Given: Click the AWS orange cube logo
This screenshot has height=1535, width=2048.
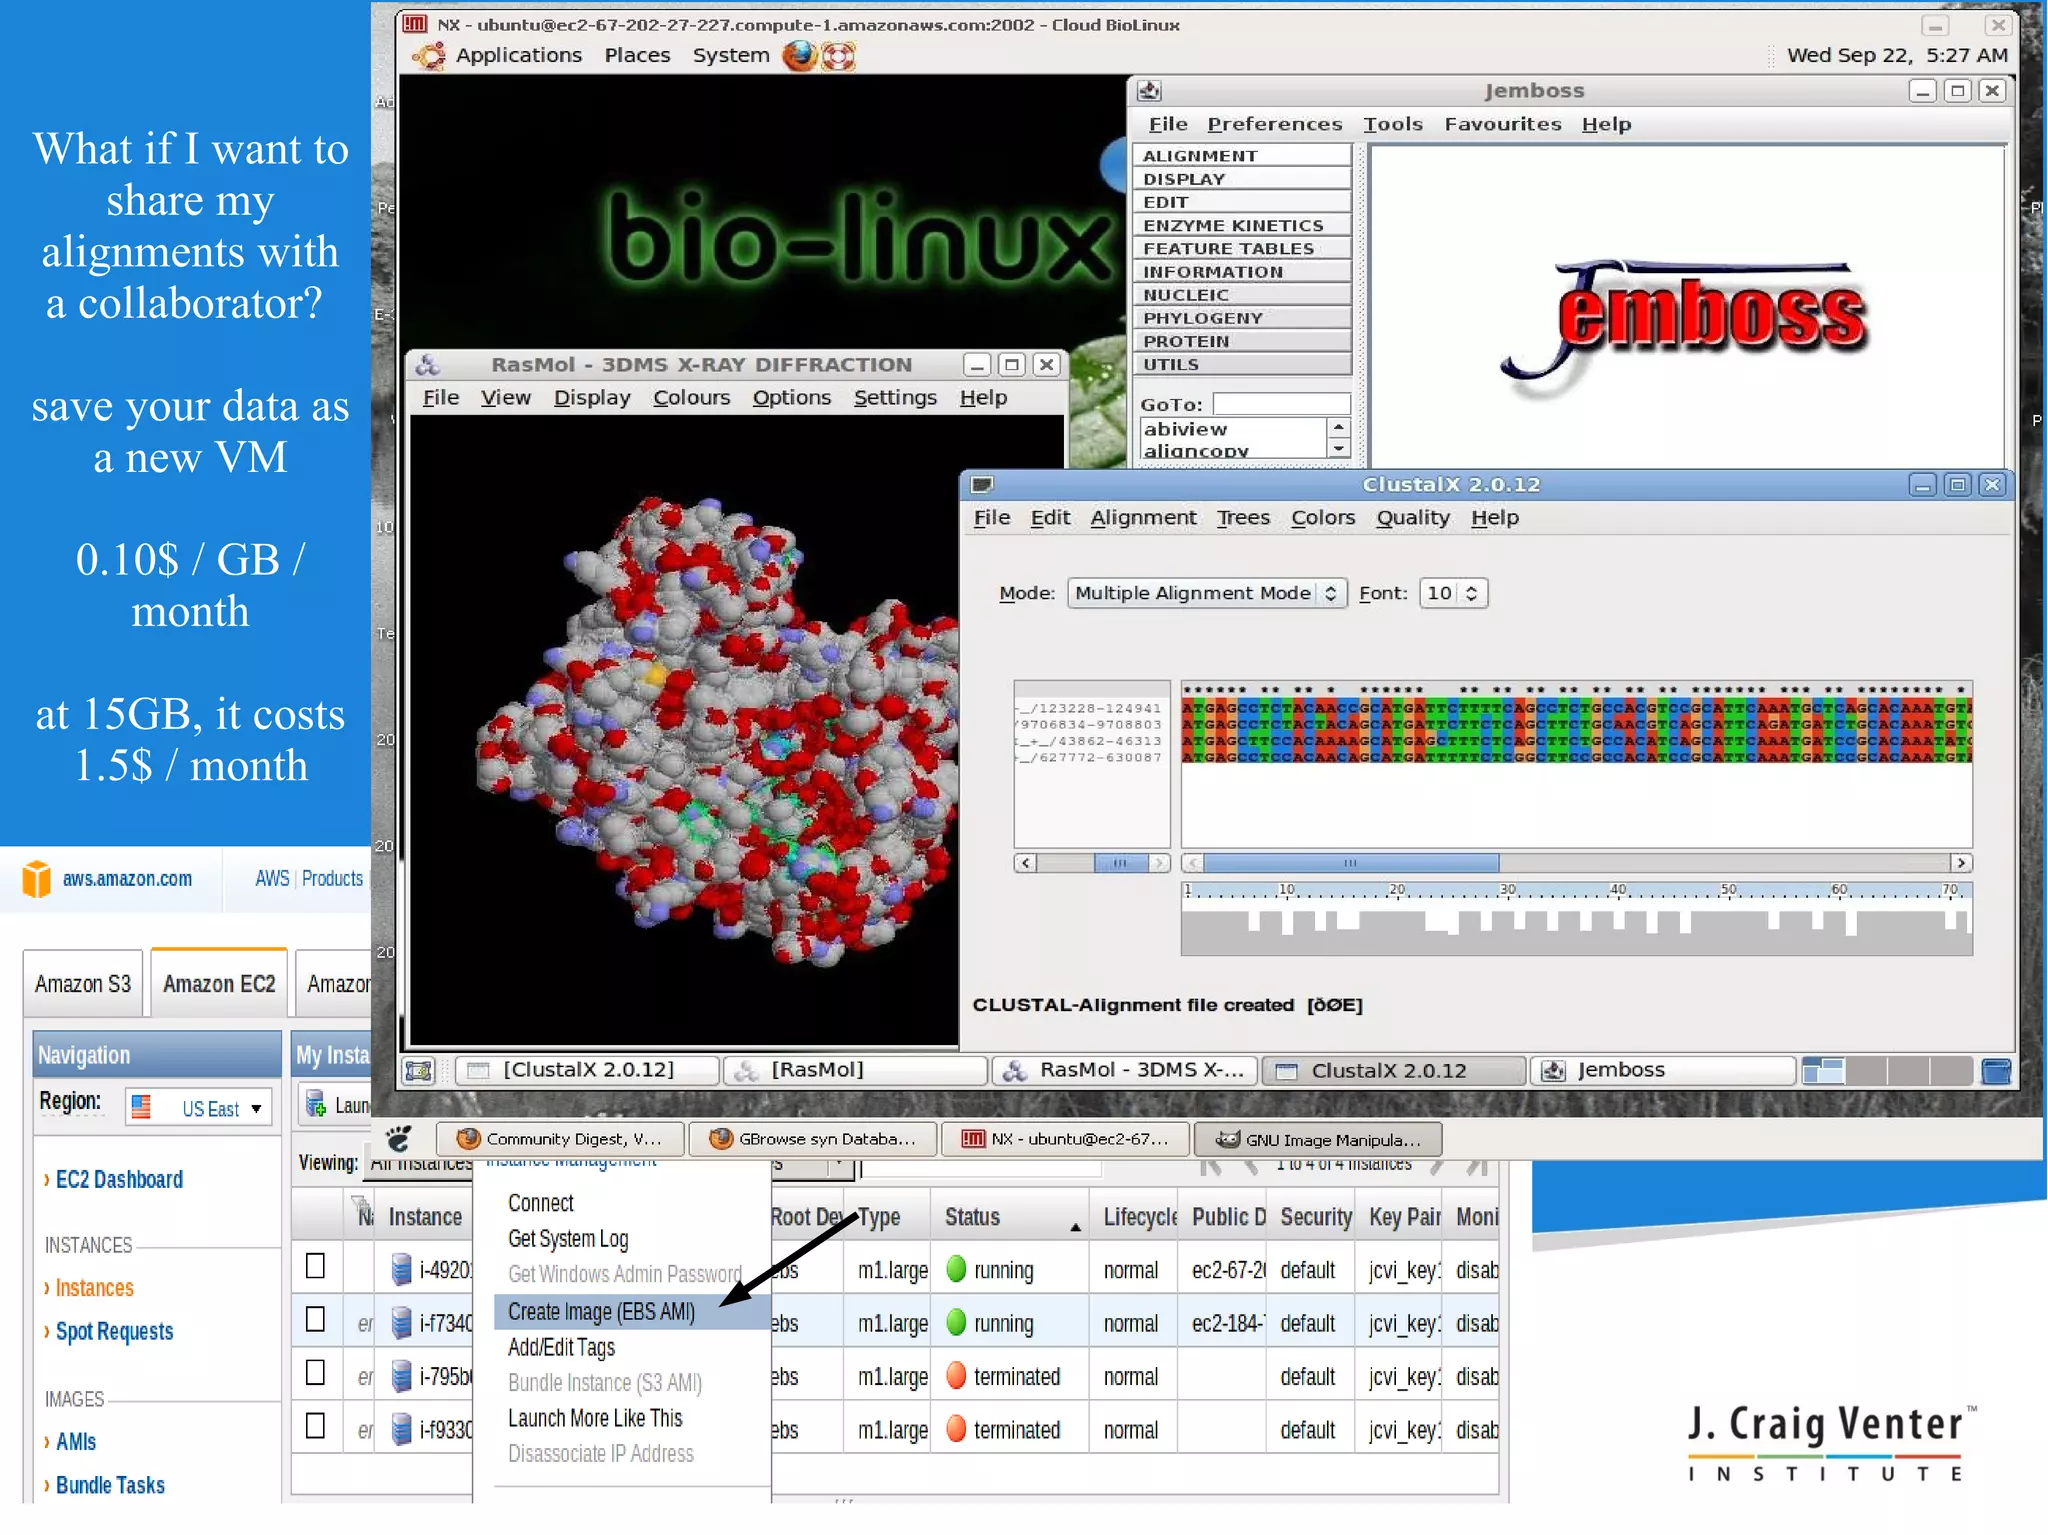Looking at the screenshot, I should [36, 879].
